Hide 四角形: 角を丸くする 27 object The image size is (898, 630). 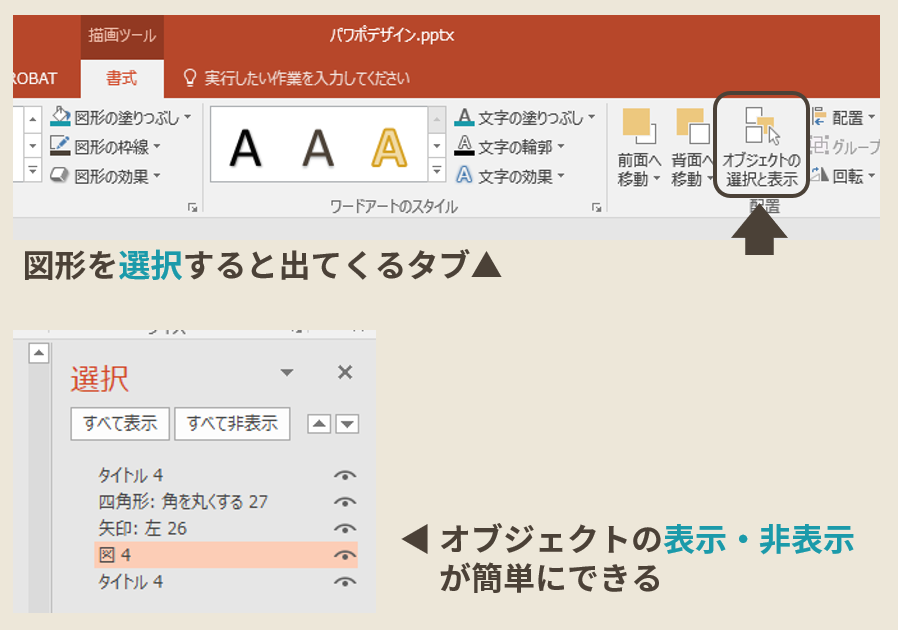click(345, 502)
